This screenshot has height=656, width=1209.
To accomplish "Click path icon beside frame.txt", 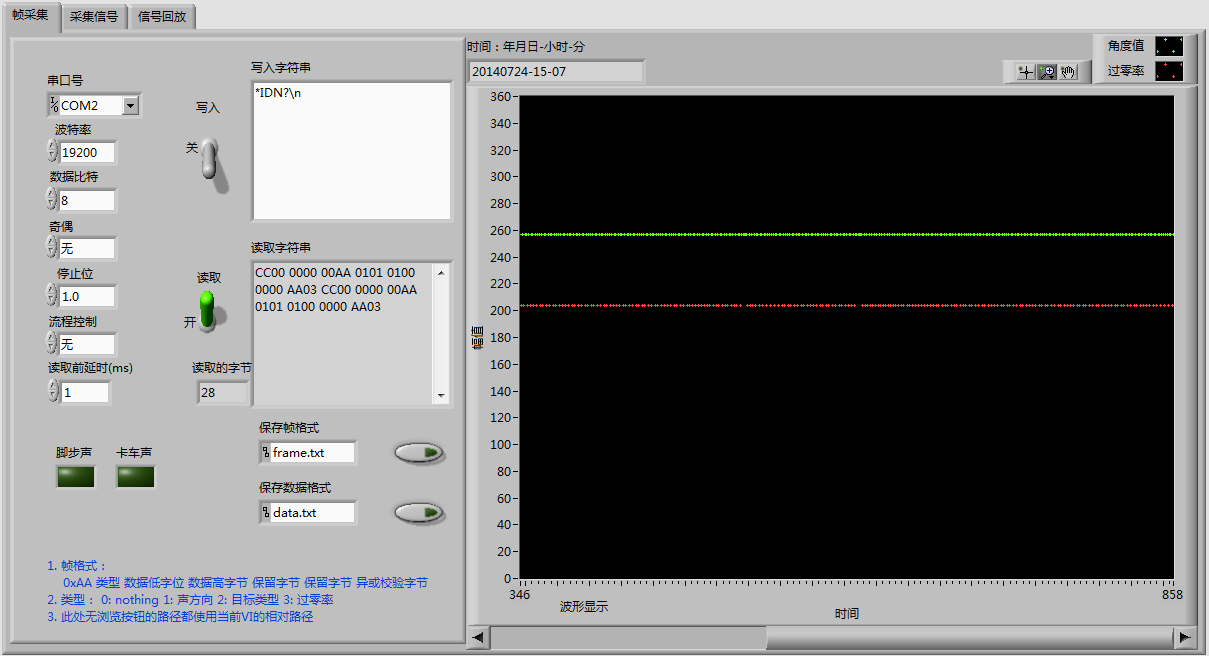I will [265, 453].
